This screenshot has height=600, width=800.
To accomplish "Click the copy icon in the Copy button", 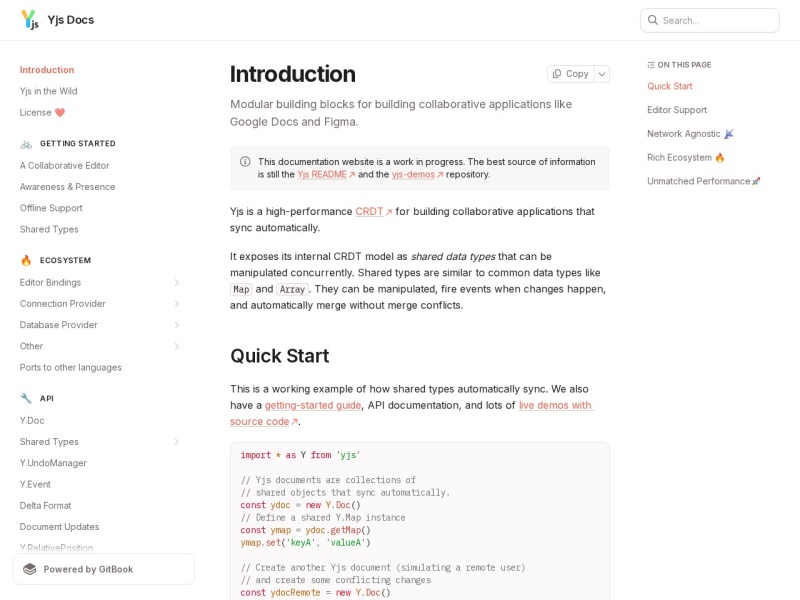I will (x=557, y=73).
